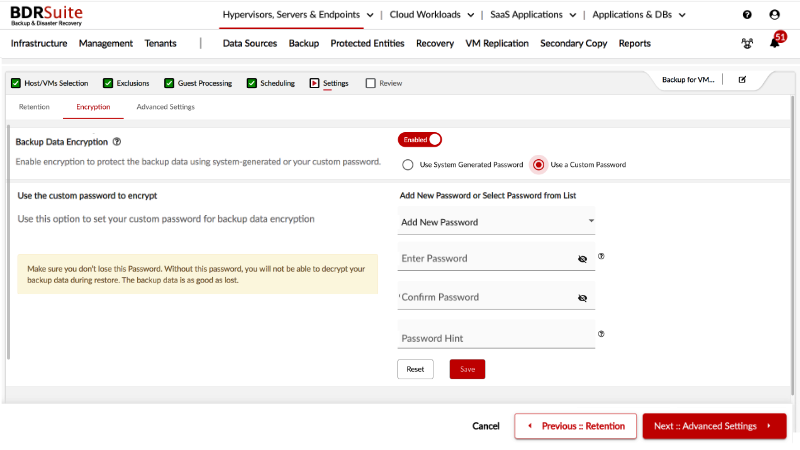Open the help question mark icon in header
Viewport: 800px width, 450px height.
[x=747, y=15]
